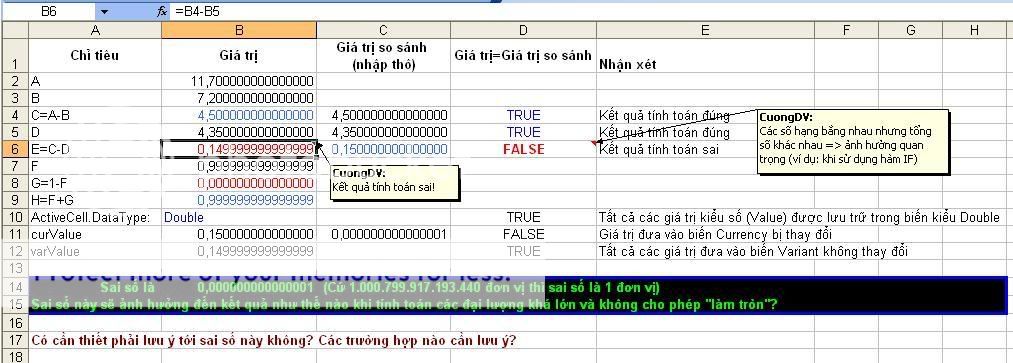Click the 'E=C-D' label cell
The width and height of the screenshot is (1013, 363).
click(x=94, y=149)
